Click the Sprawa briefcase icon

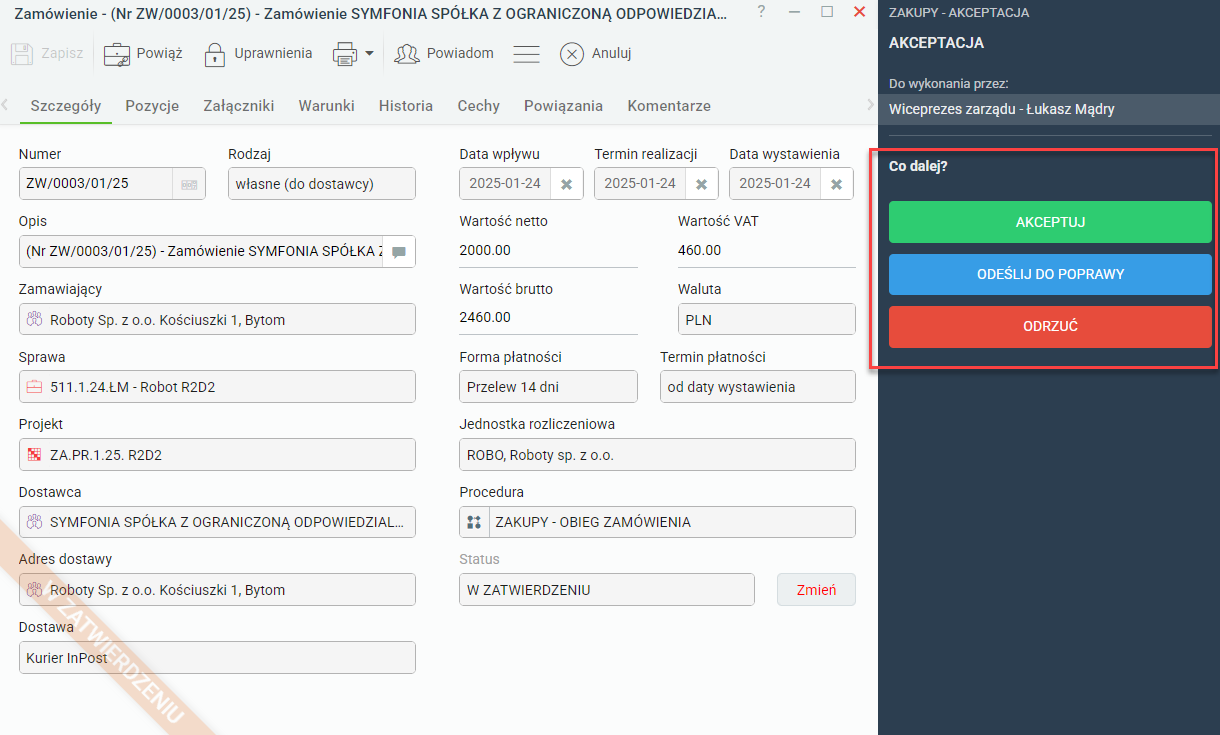tap(35, 387)
